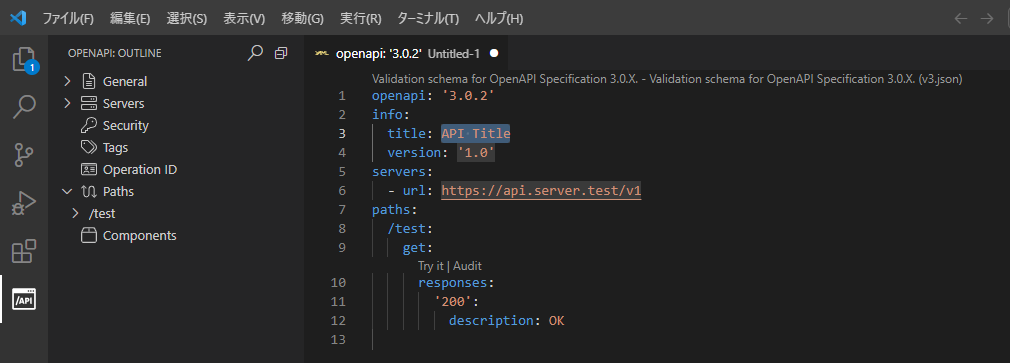Viewport: 1010px width, 363px height.
Task: Expand the Servers tree node chevron
Action: pos(68,103)
